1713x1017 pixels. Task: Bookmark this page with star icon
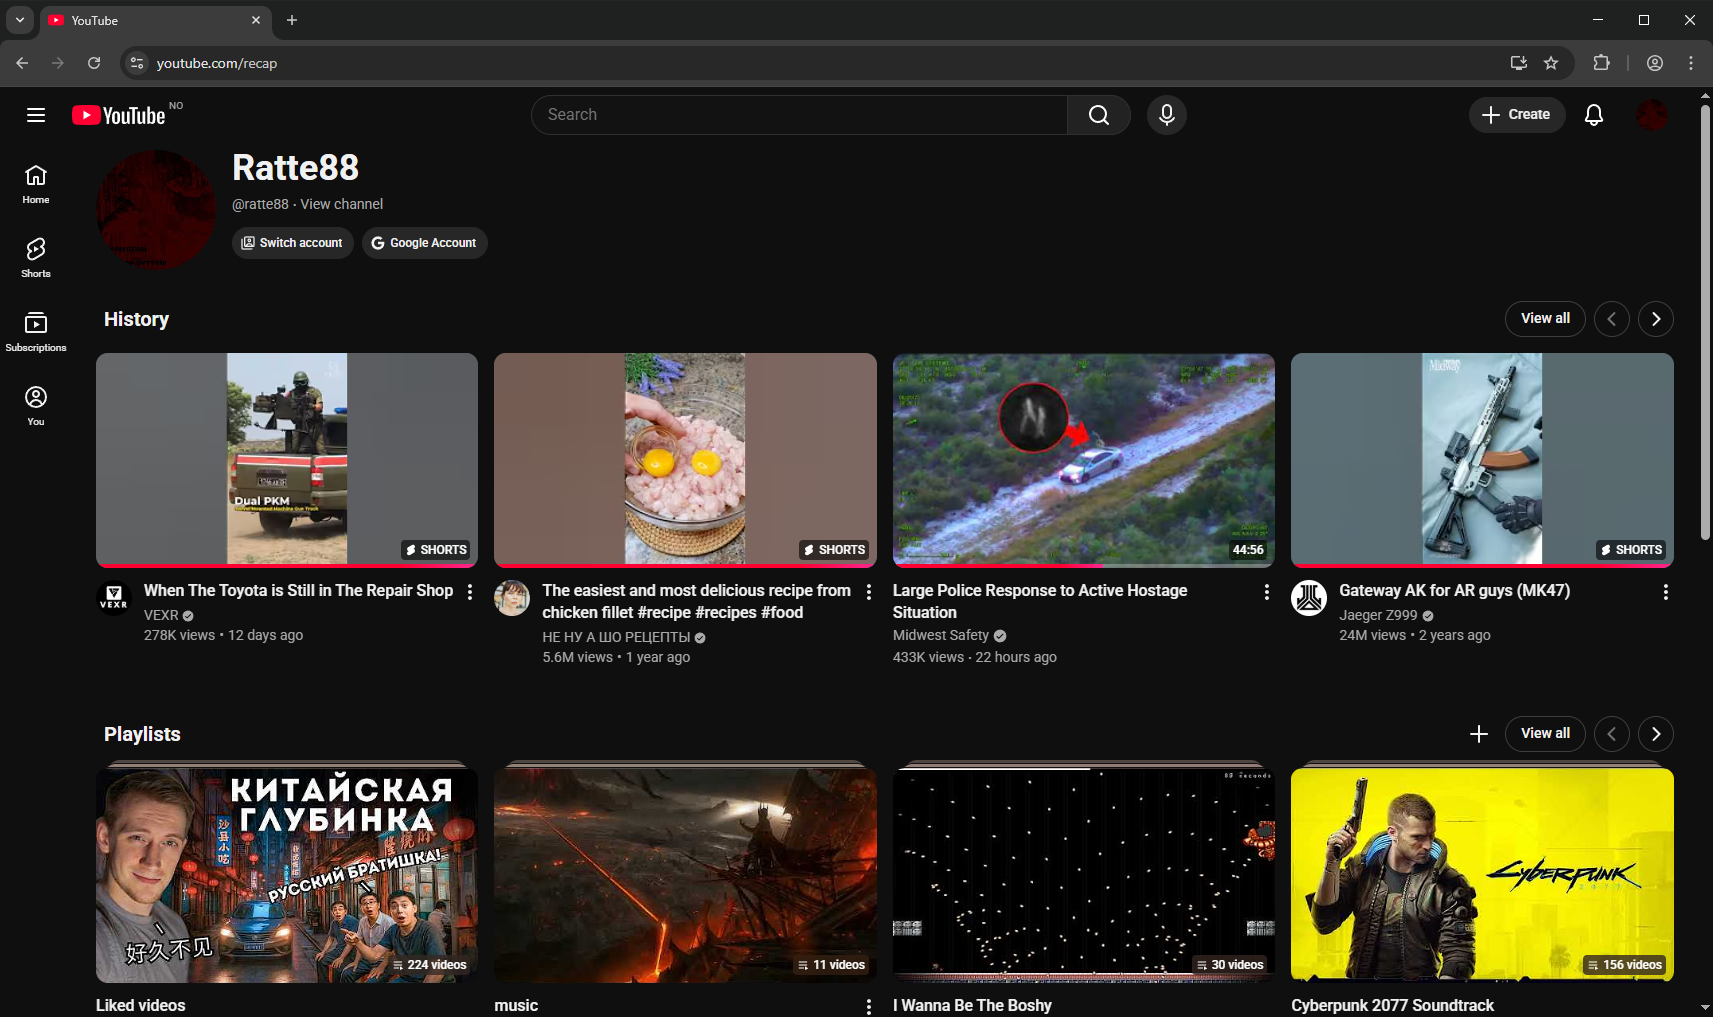(x=1551, y=63)
